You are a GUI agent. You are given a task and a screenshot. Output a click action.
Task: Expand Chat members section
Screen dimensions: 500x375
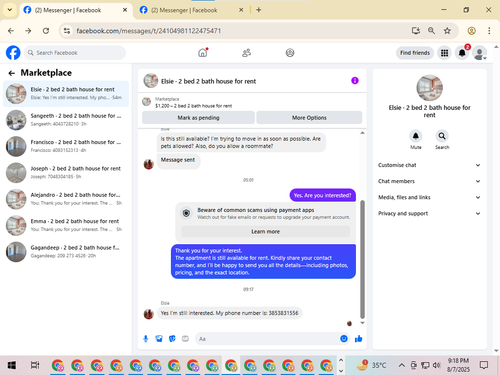(x=429, y=181)
